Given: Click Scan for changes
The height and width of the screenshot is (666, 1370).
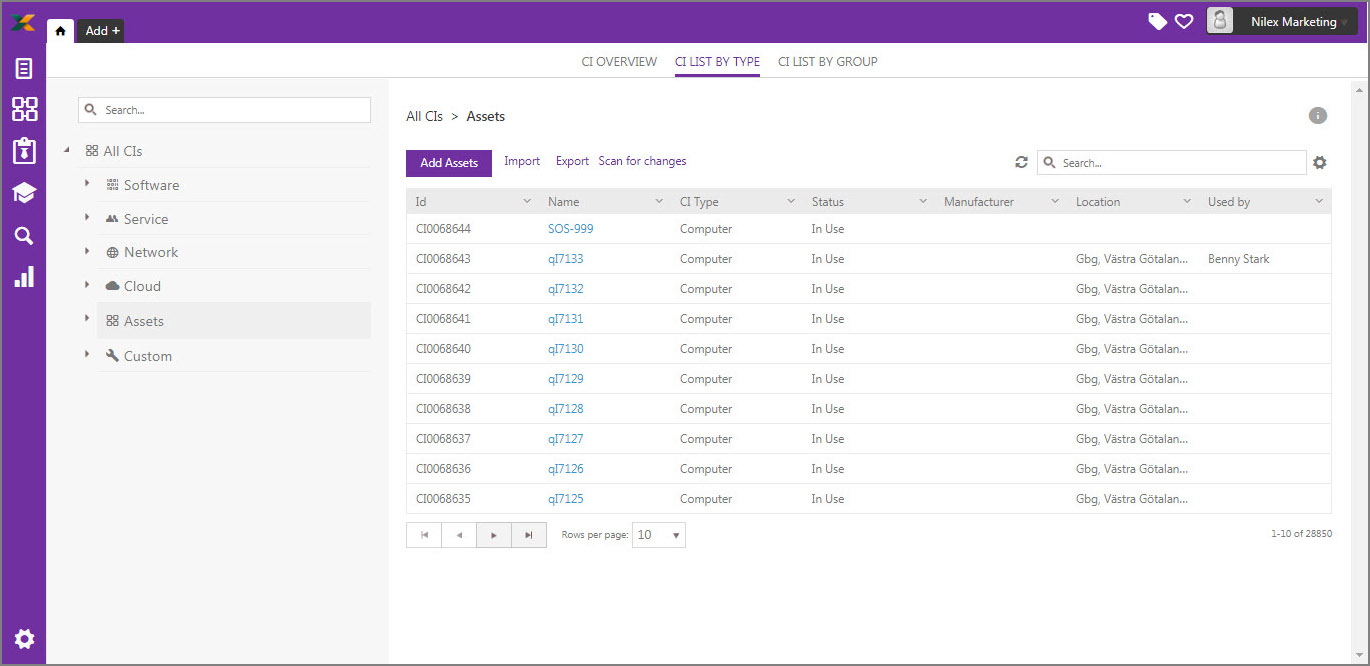Looking at the screenshot, I should [642, 161].
